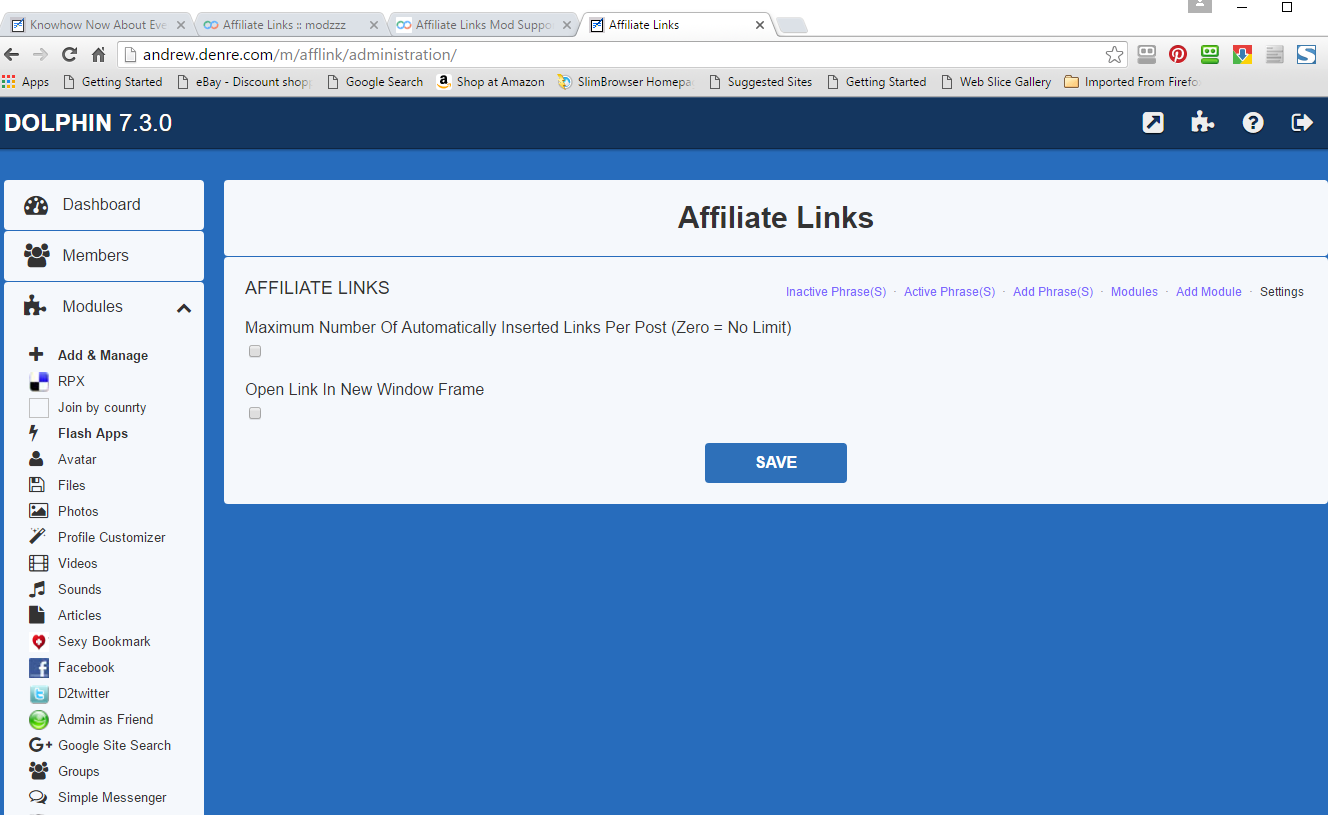
Task: Click the Sexy Bookmark heart icon
Action: (x=39, y=642)
